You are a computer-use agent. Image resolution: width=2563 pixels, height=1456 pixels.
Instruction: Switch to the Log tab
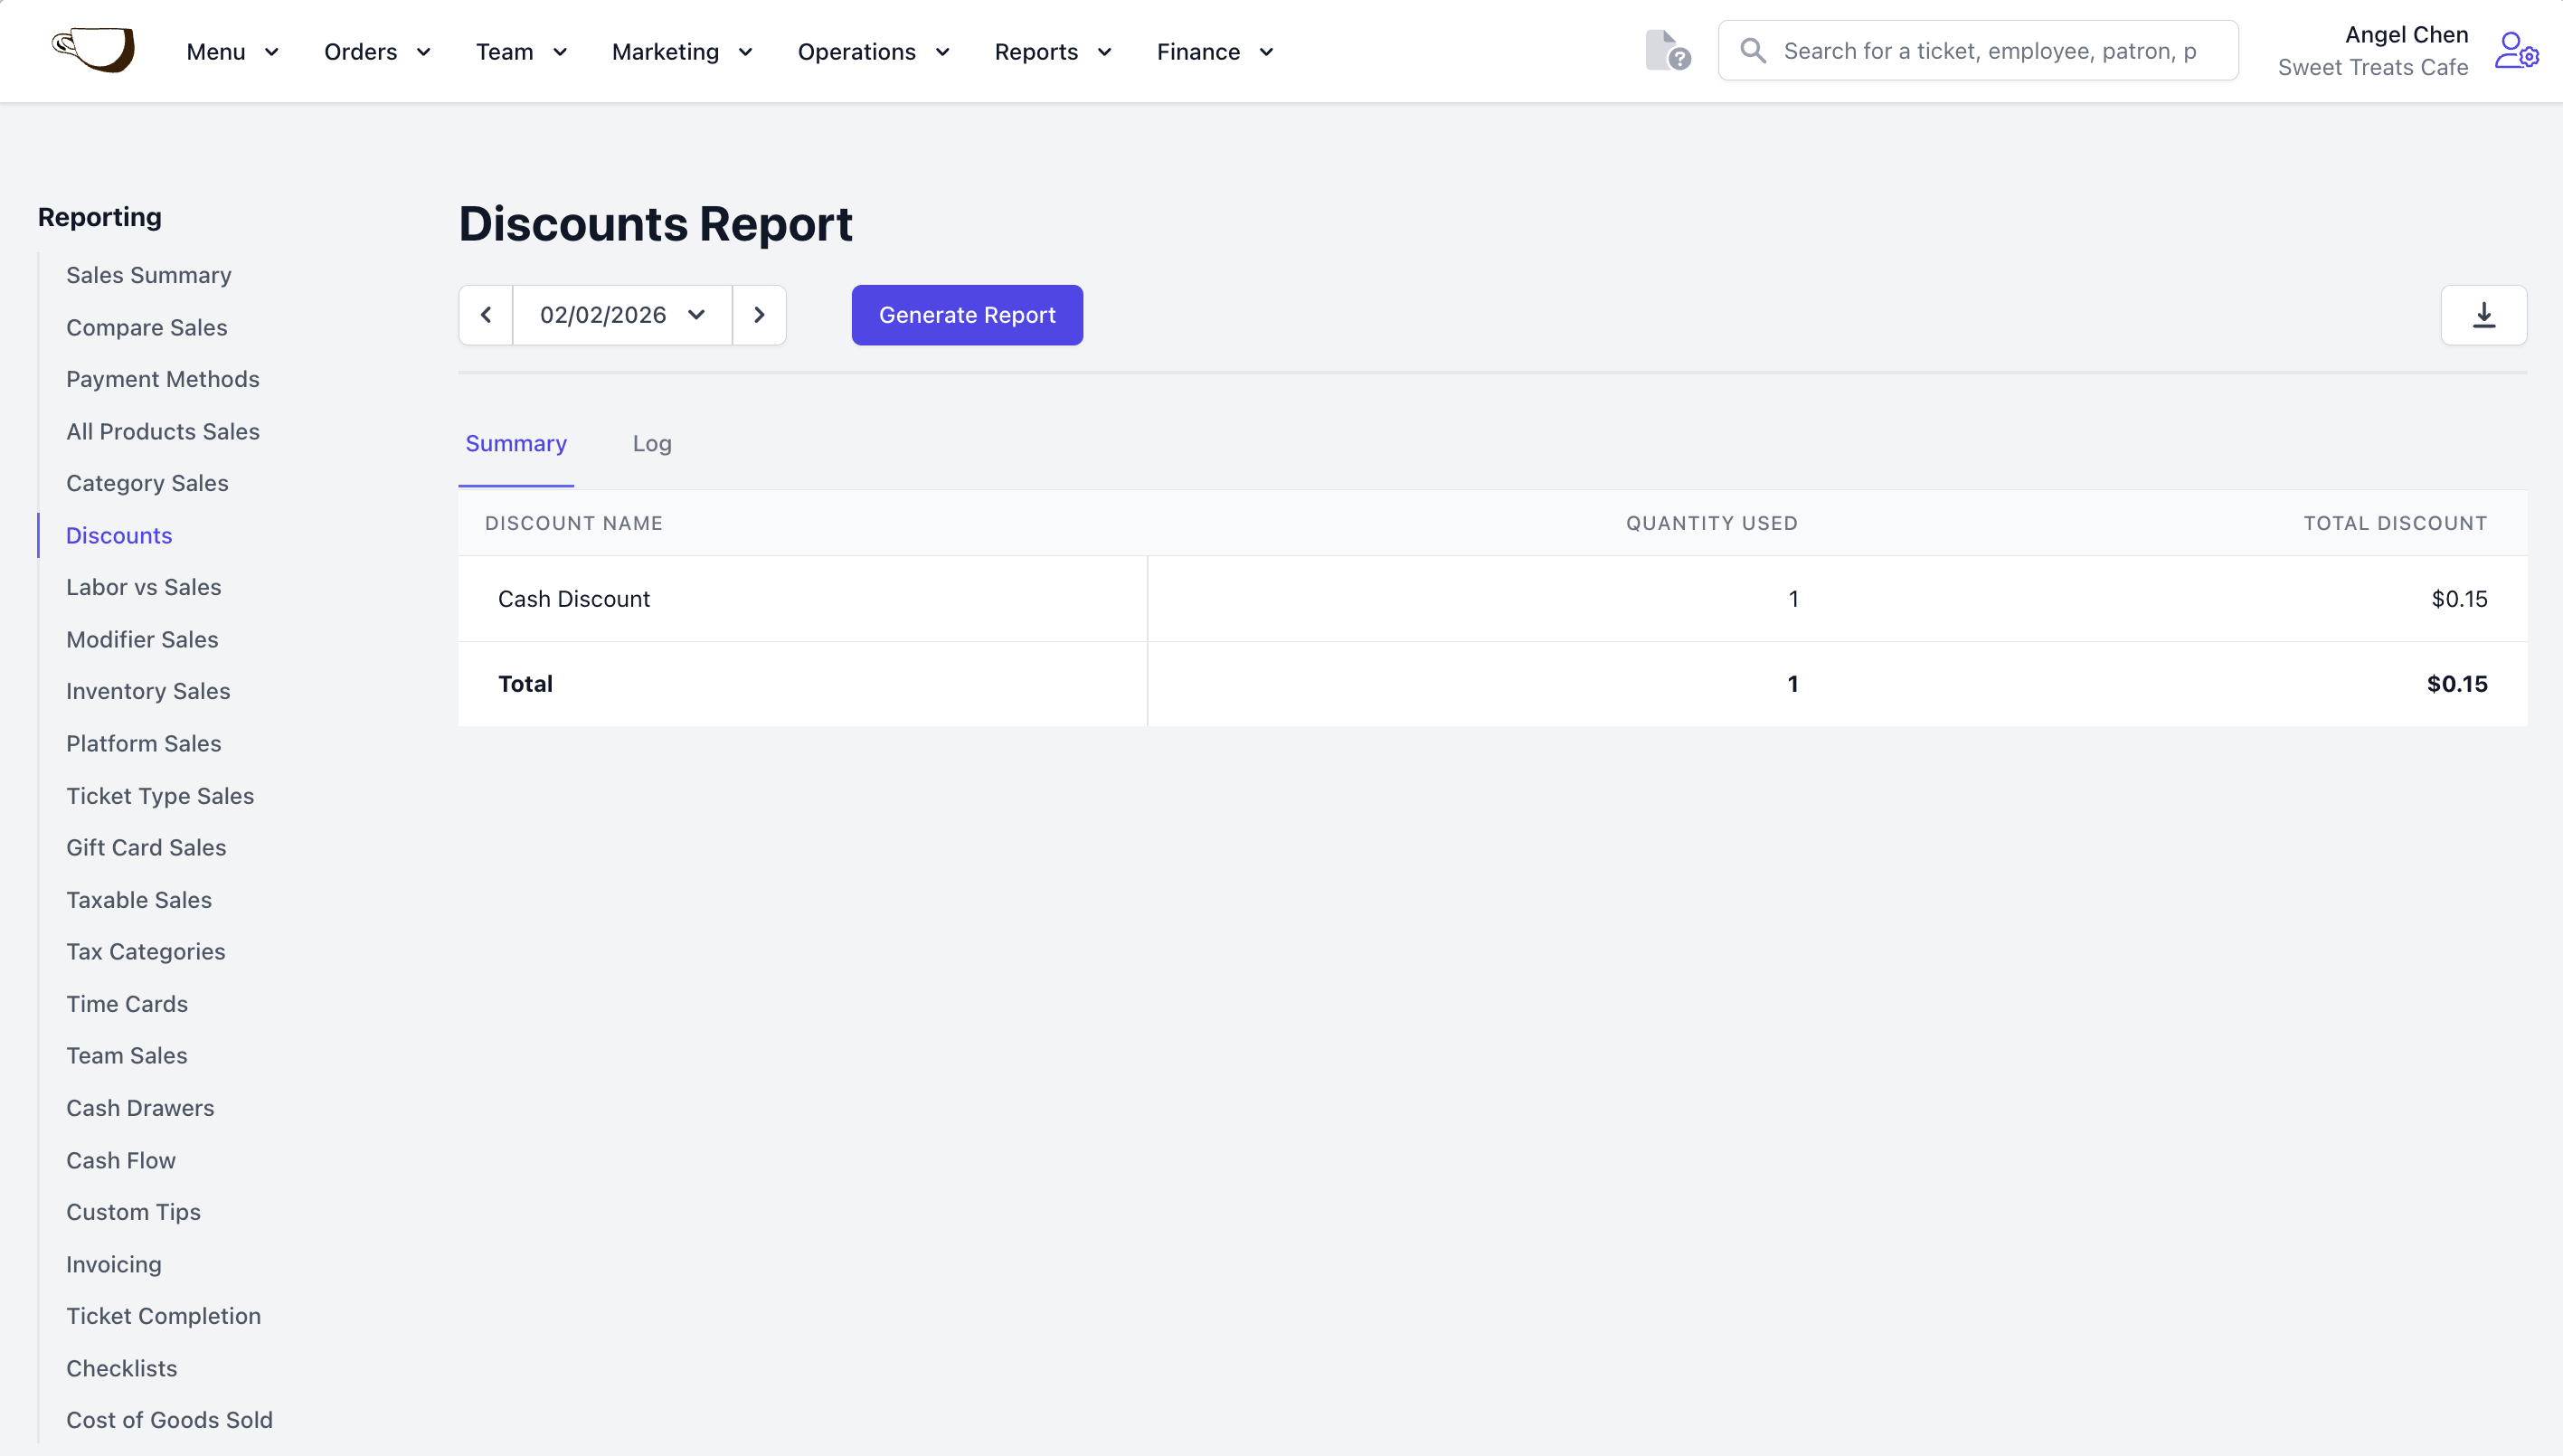click(x=652, y=443)
